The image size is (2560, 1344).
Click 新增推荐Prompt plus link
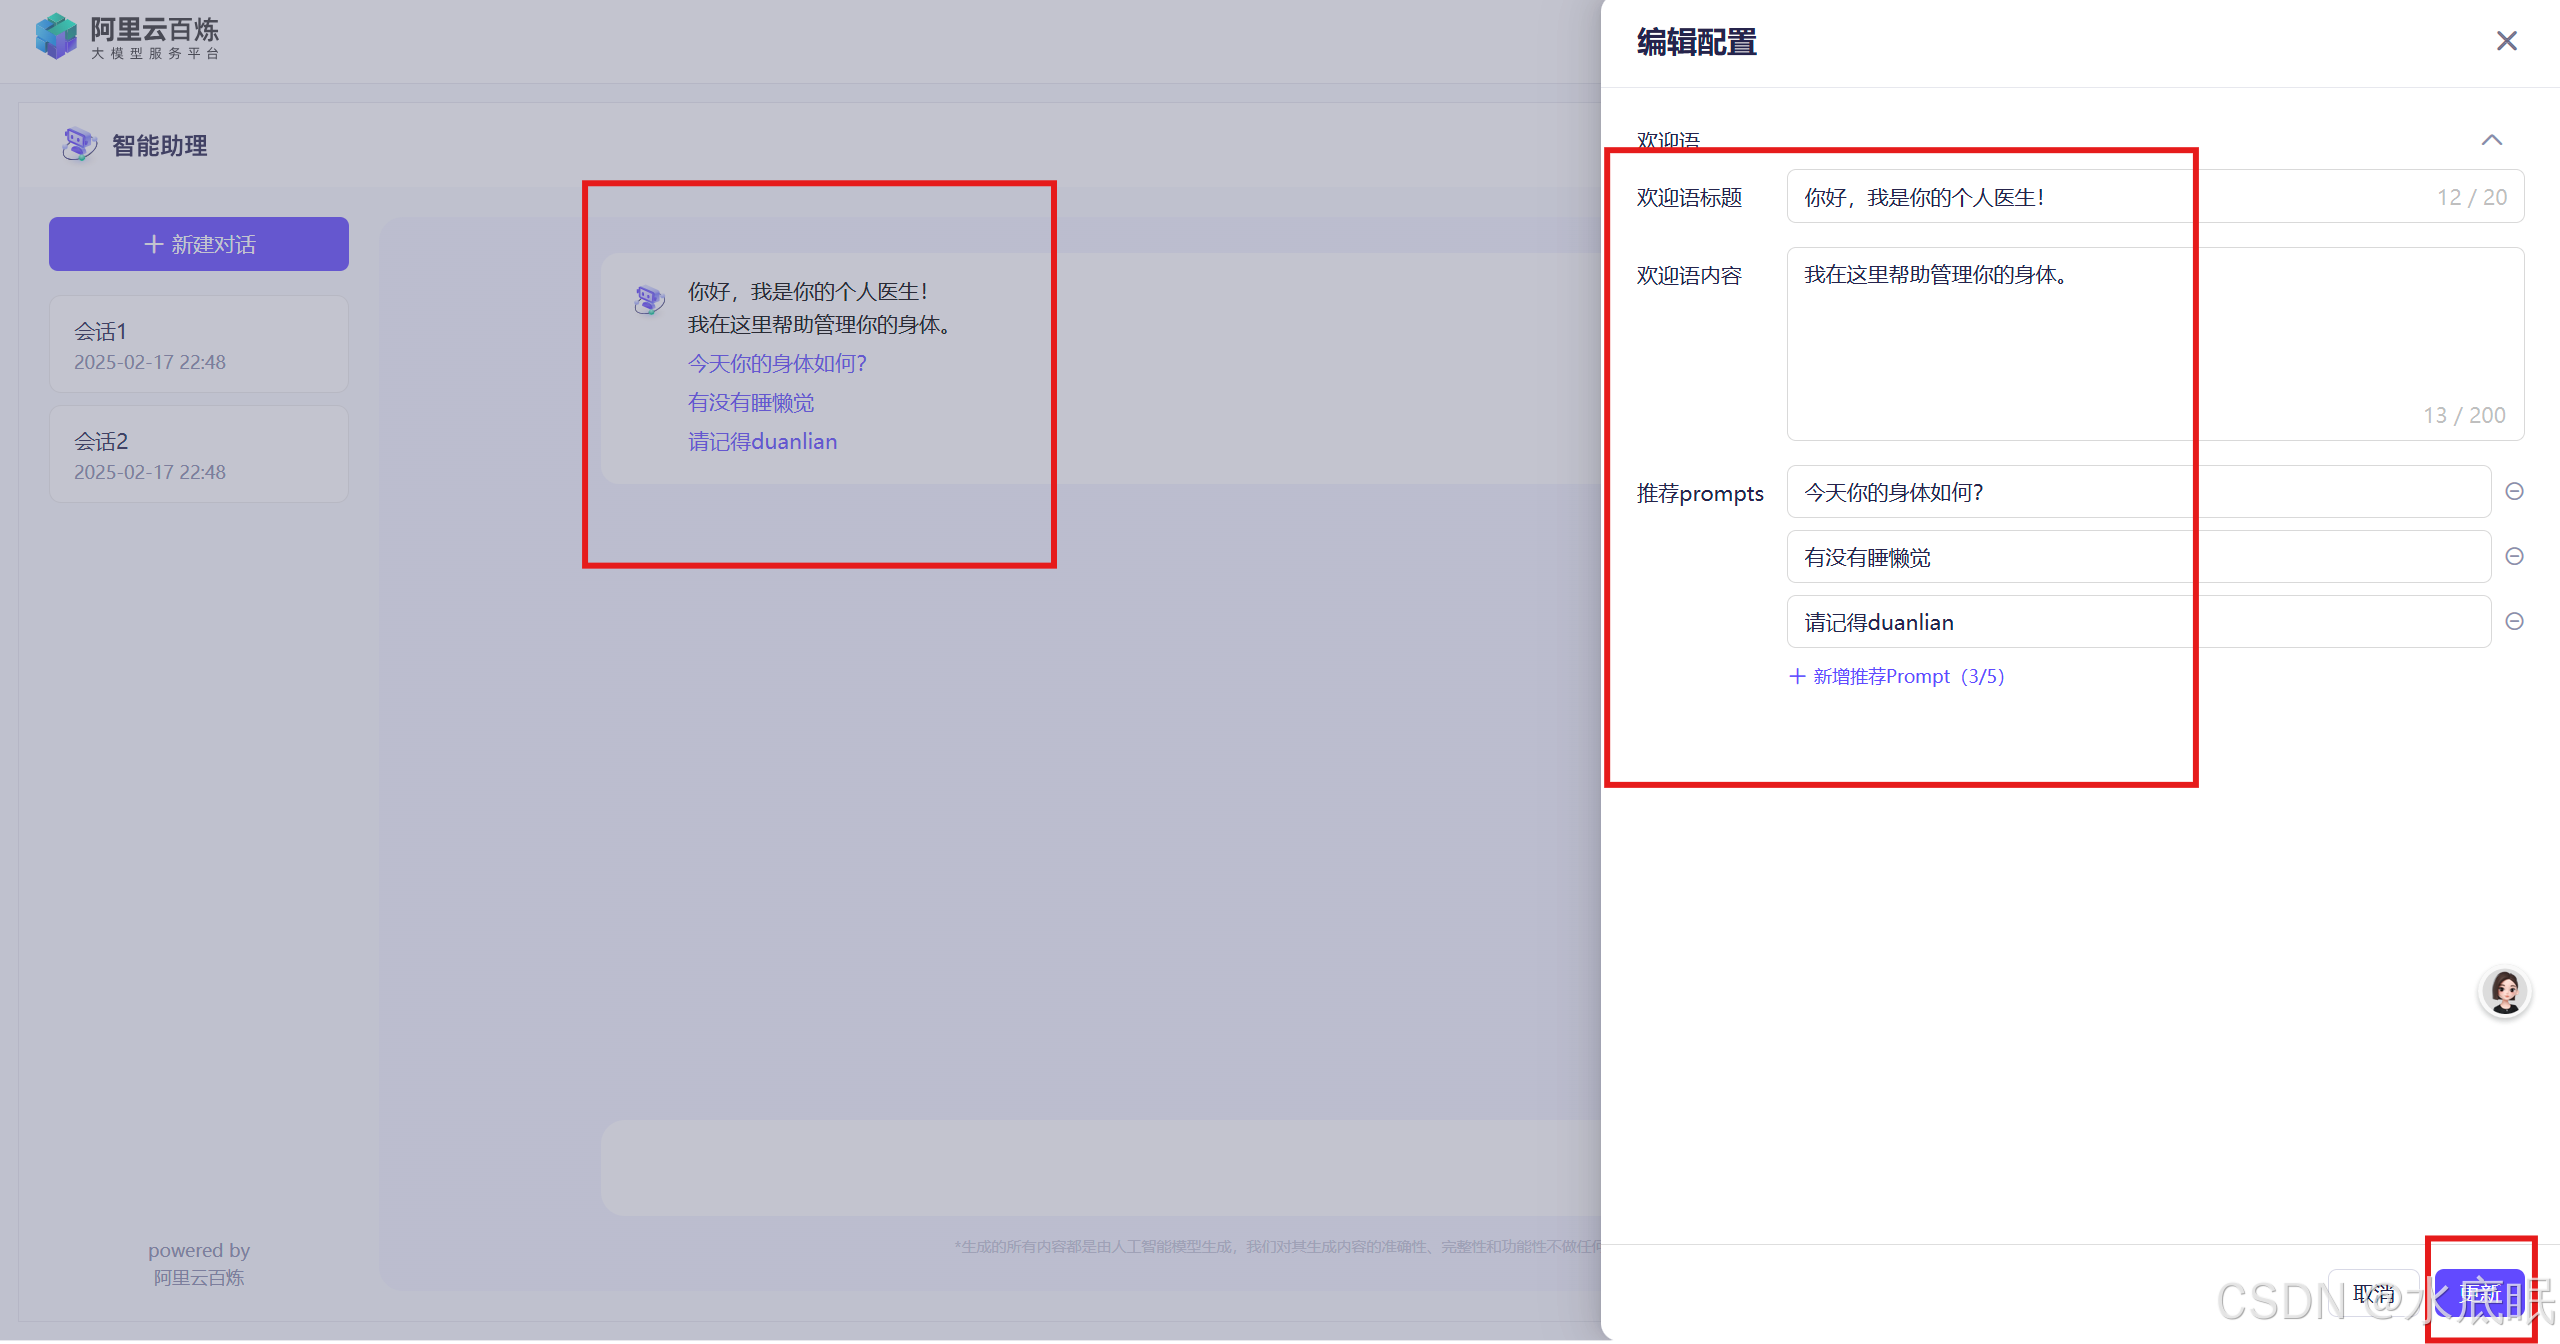(1896, 676)
